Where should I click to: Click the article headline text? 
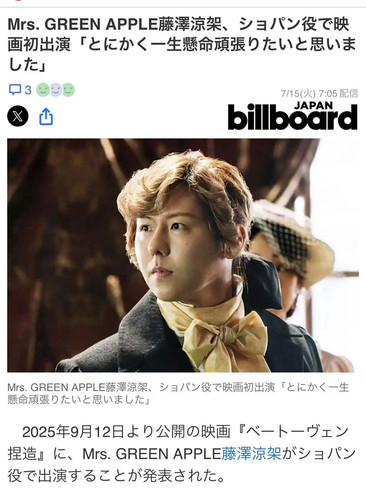pos(182,44)
